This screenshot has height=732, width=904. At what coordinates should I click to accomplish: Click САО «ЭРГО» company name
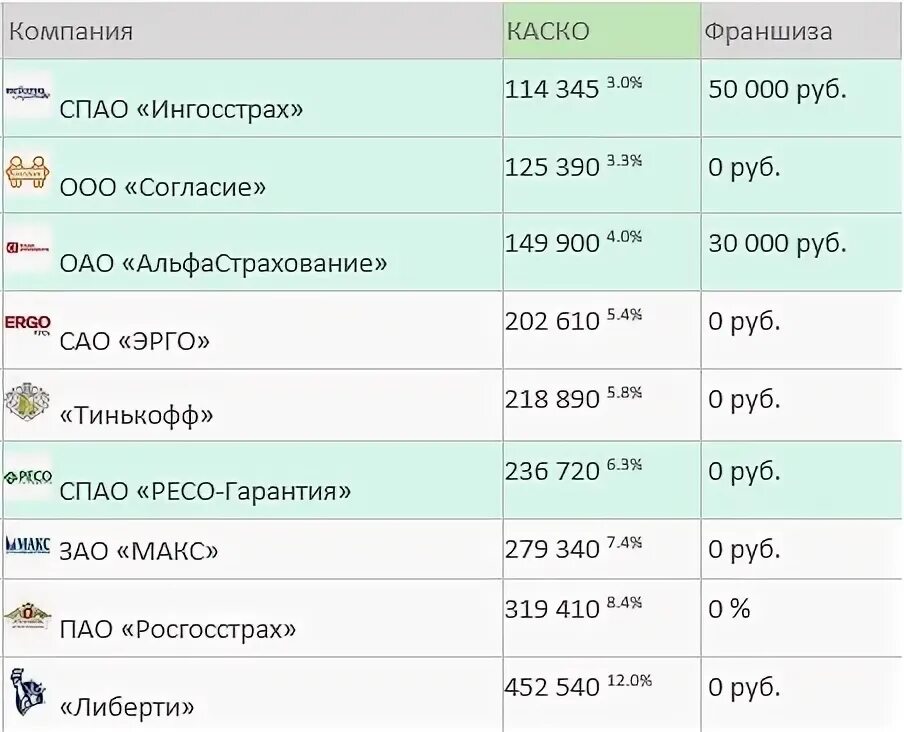click(x=135, y=341)
